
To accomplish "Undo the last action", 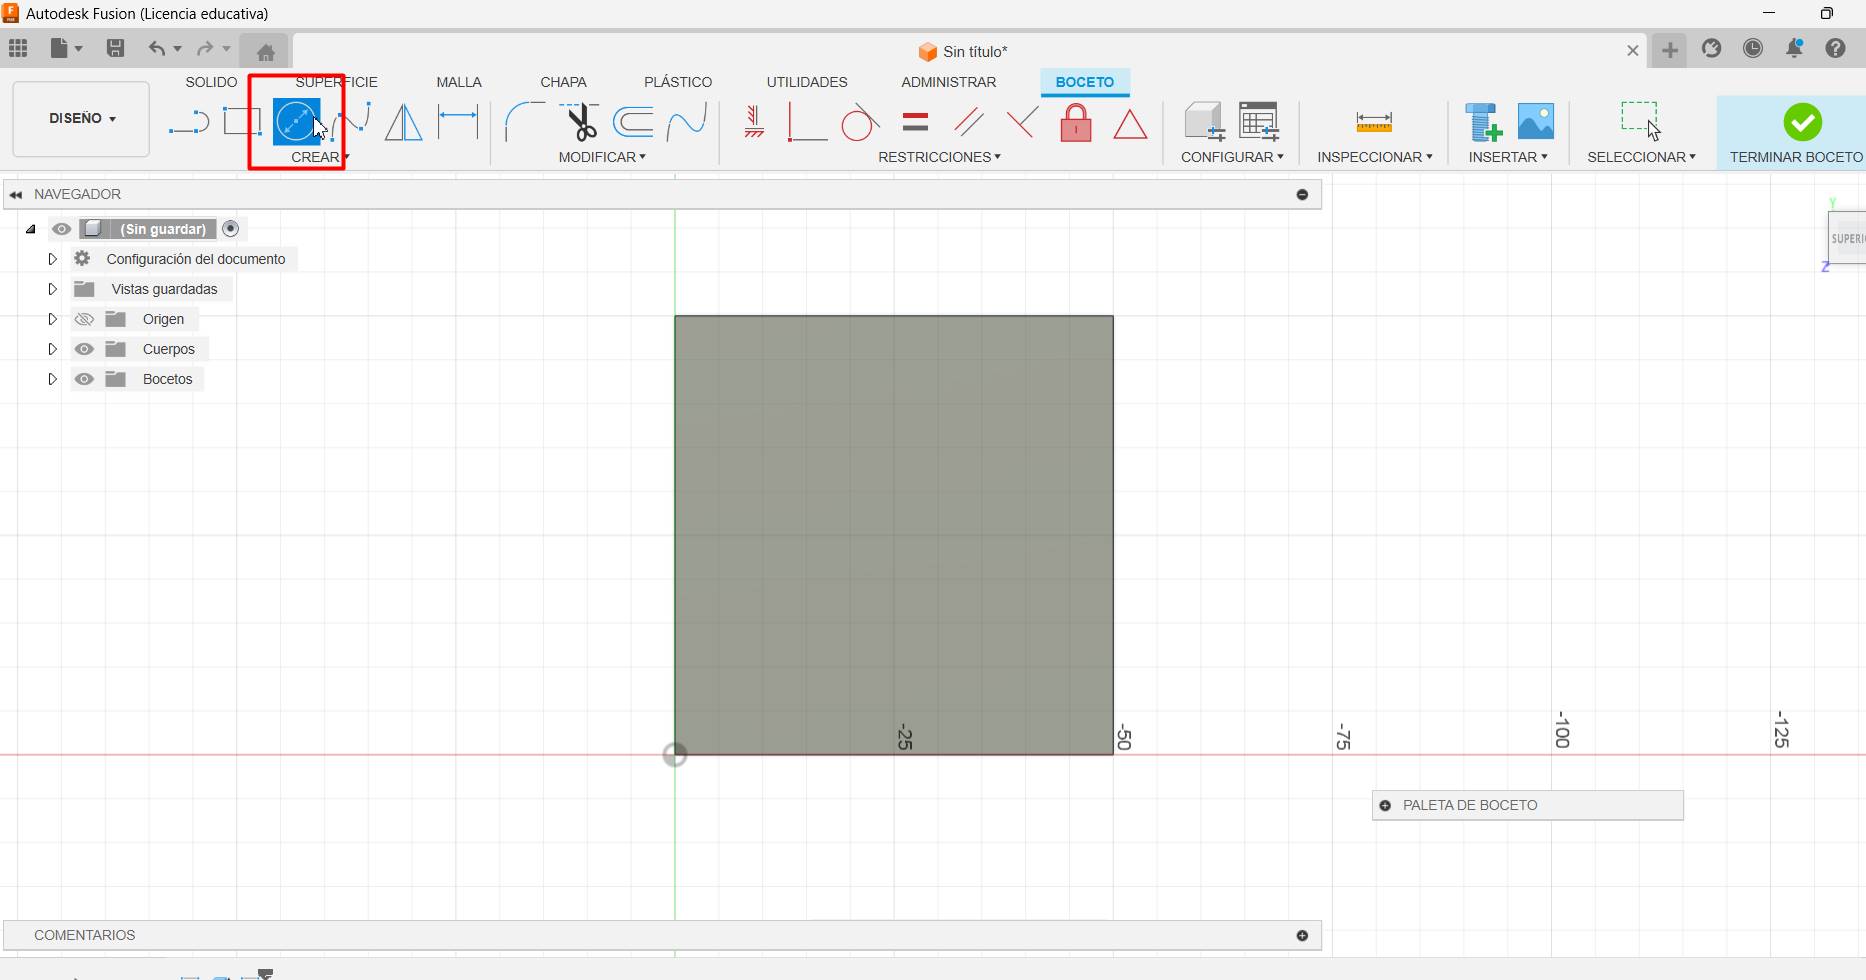I will (x=157, y=48).
